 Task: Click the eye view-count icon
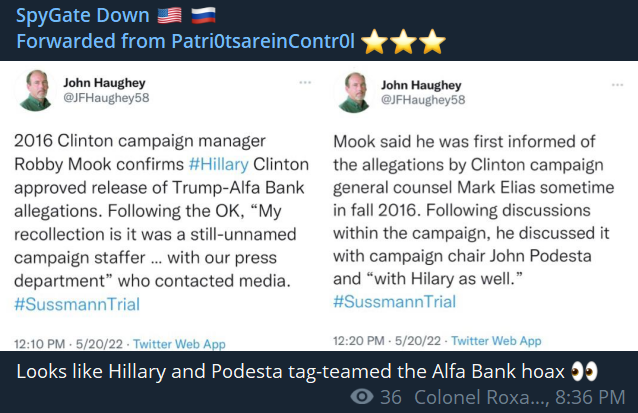362,397
